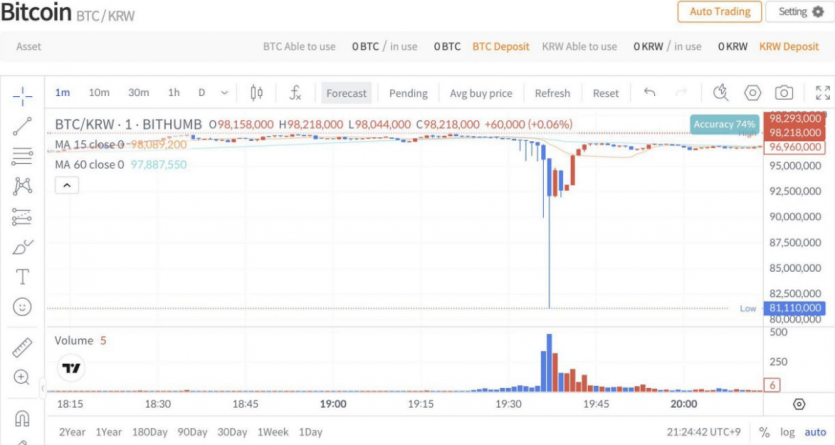Open the alert clock icon
Screen dimensions: 835x445
[x=721, y=93]
